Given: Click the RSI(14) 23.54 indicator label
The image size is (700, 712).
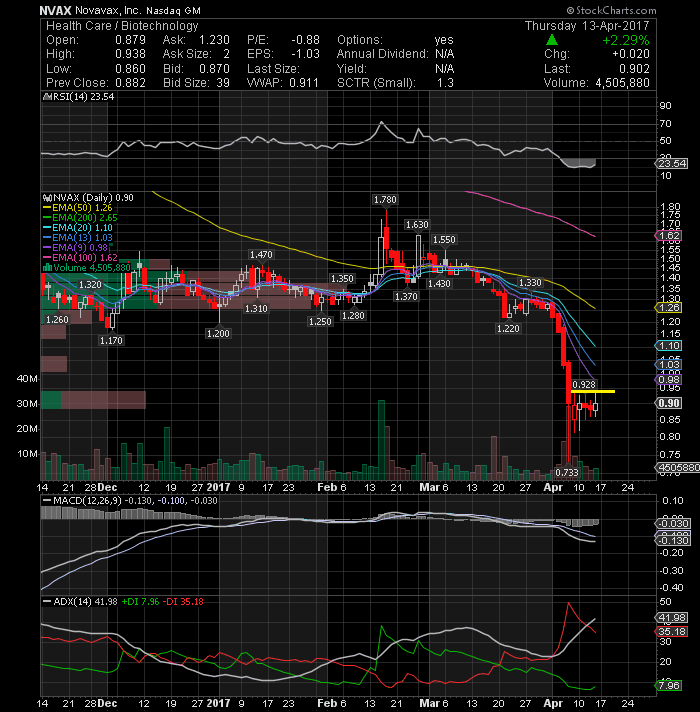Looking at the screenshot, I should 78,97.
